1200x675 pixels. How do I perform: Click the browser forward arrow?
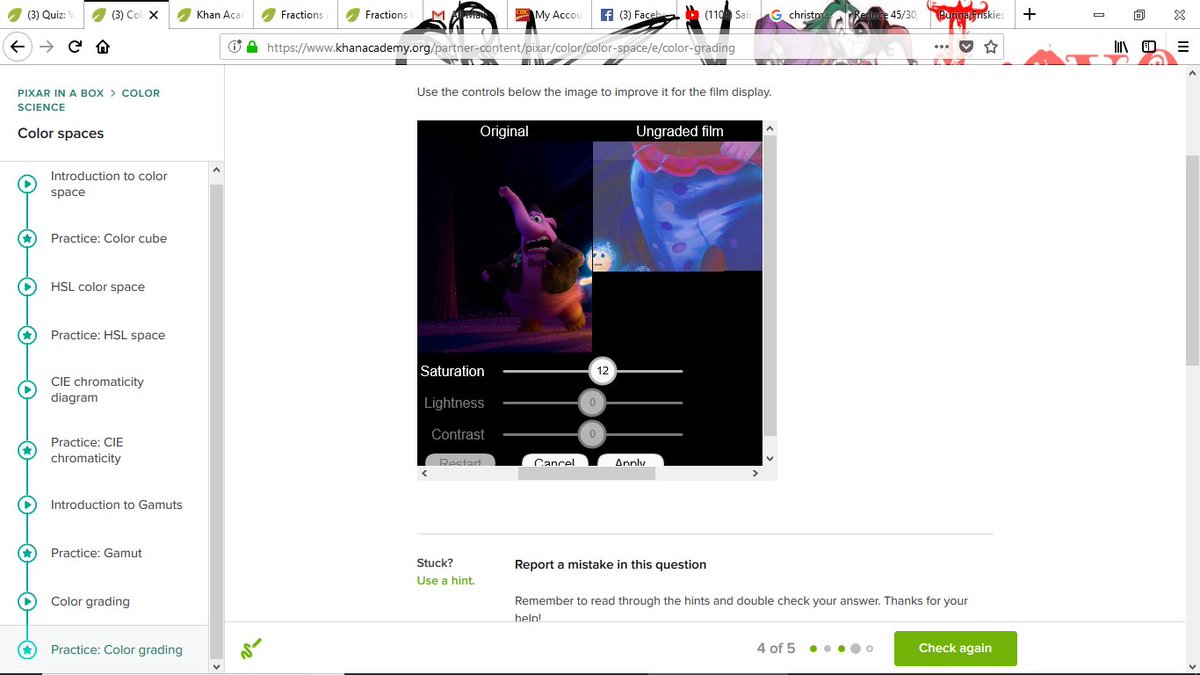pyautogui.click(x=46, y=47)
